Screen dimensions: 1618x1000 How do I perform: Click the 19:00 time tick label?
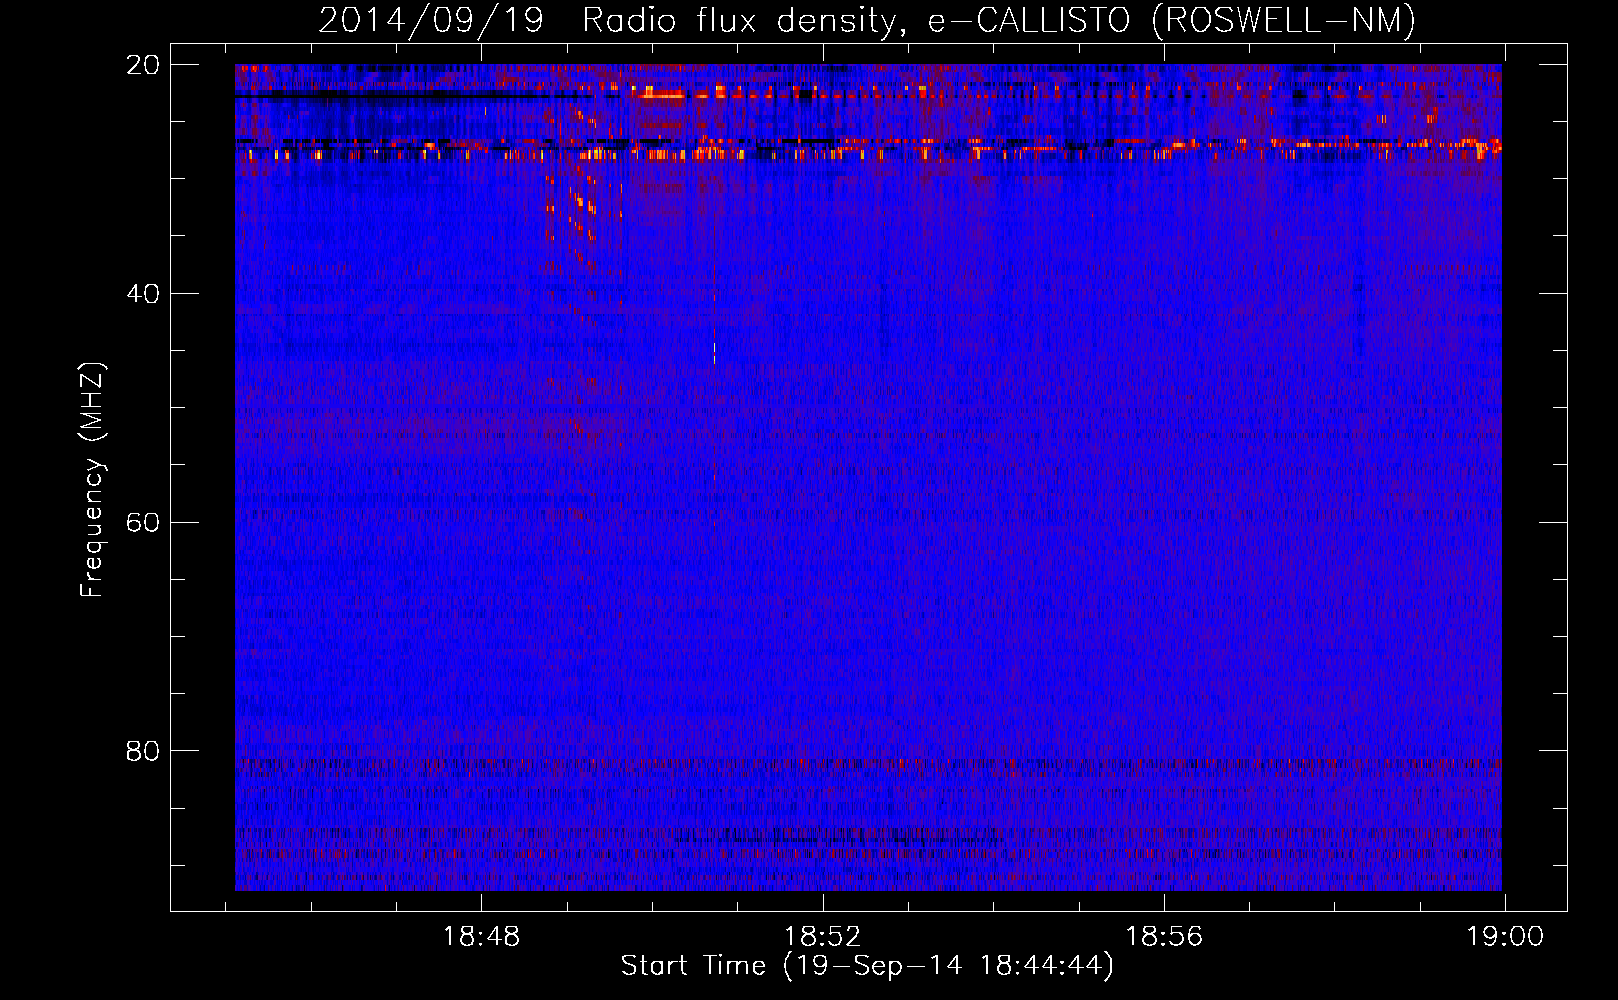(1505, 937)
